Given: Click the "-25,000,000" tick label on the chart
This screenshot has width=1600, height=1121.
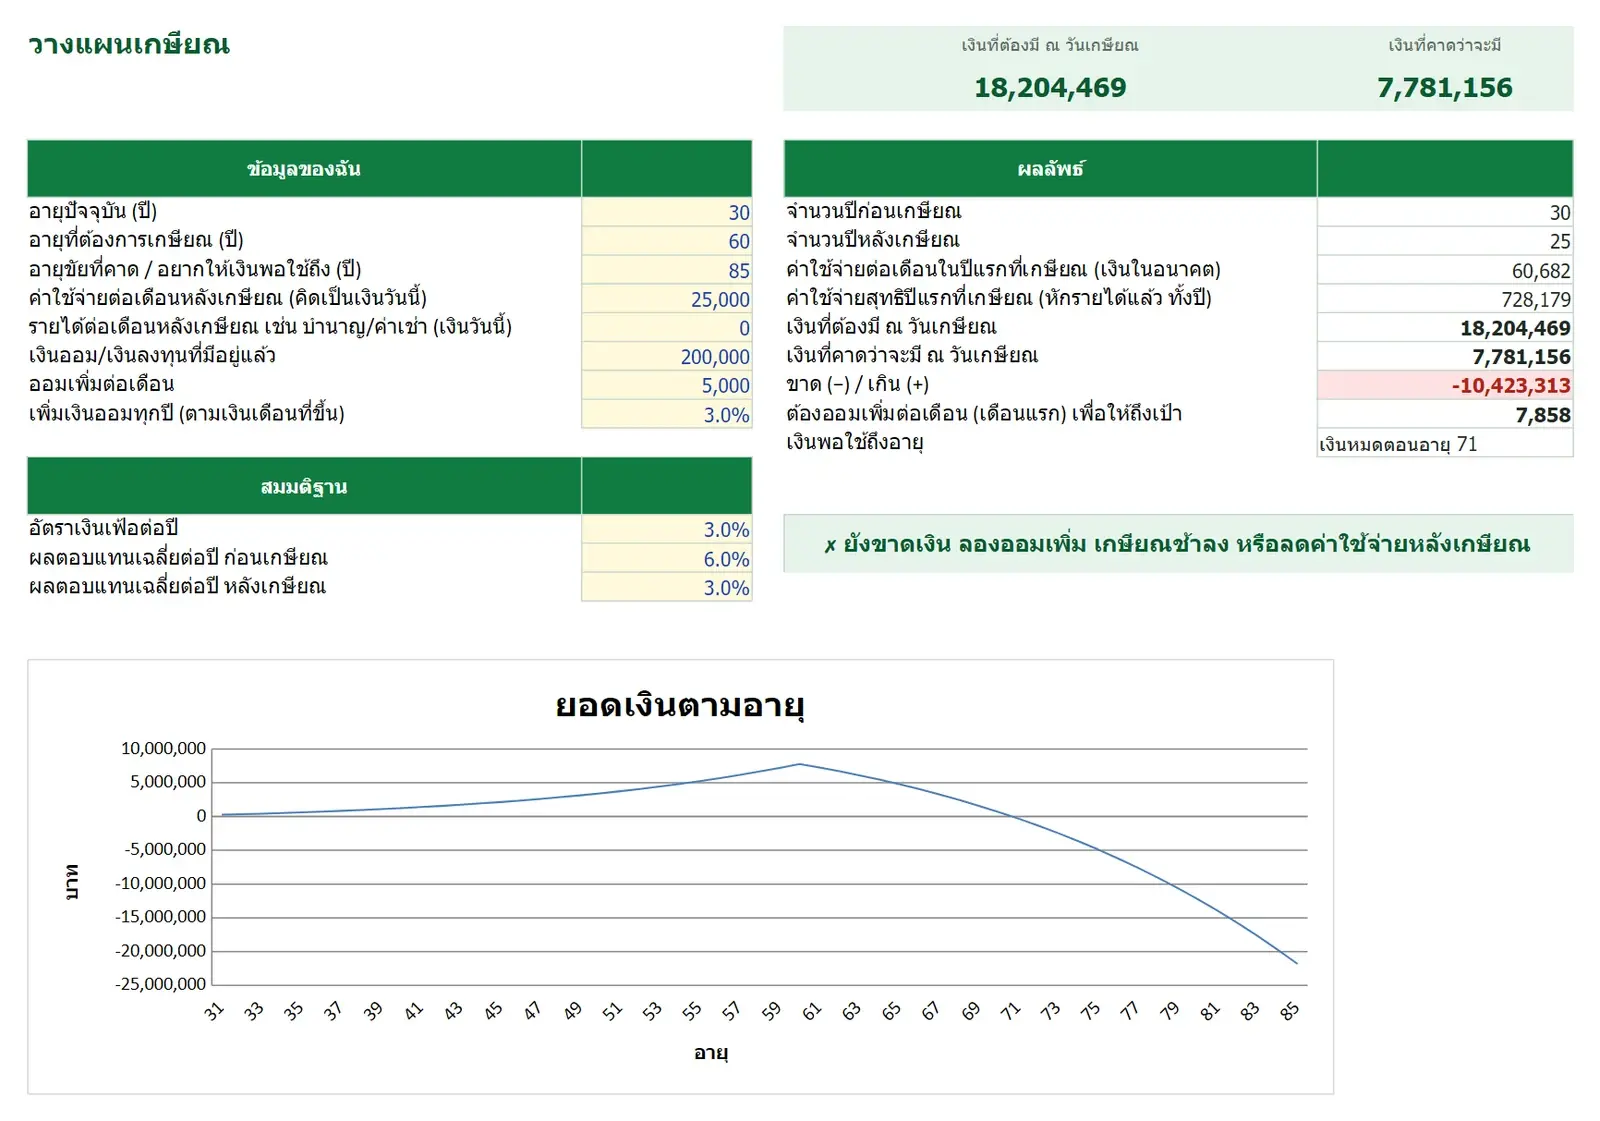Looking at the screenshot, I should pyautogui.click(x=160, y=984).
